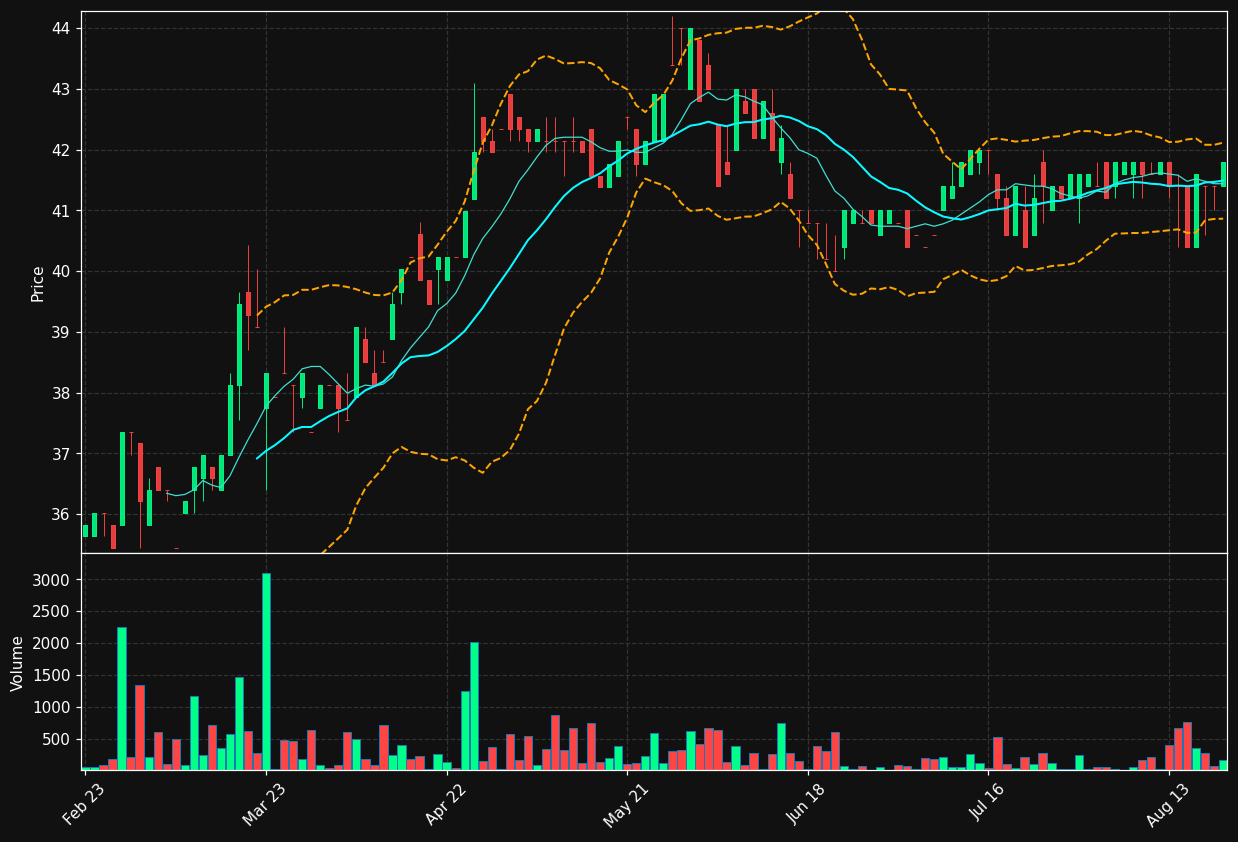Click the Feb 23 date label
Screen dimensions: 1238x842
click(84, 805)
